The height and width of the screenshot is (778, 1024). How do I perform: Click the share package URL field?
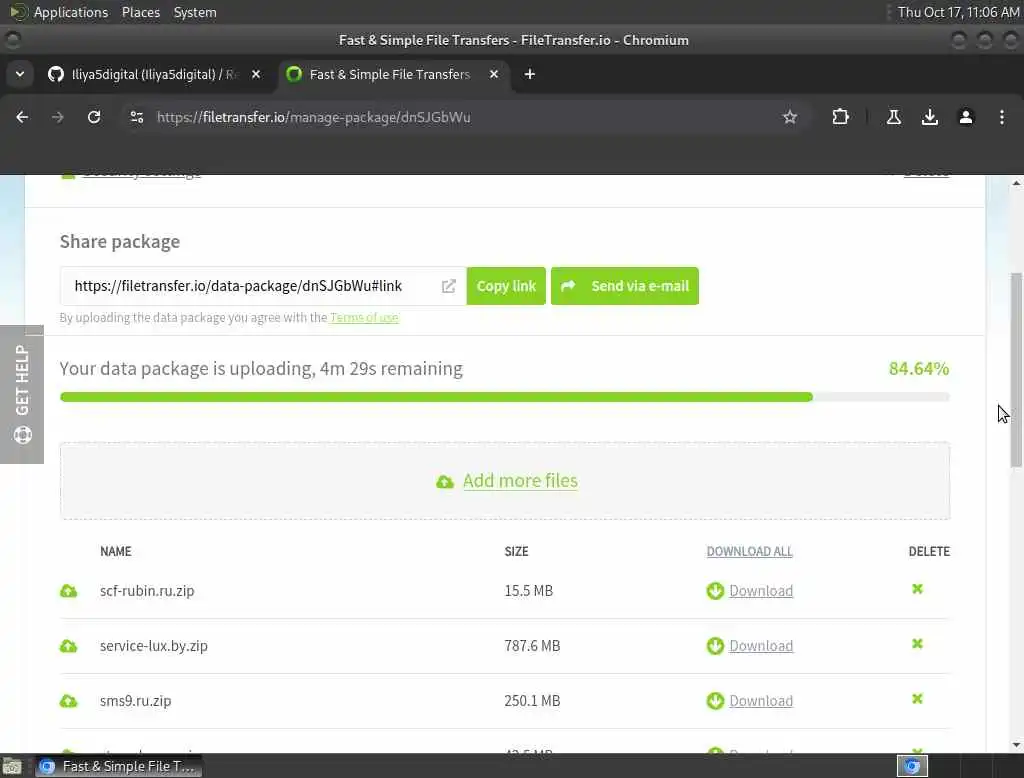[250, 286]
